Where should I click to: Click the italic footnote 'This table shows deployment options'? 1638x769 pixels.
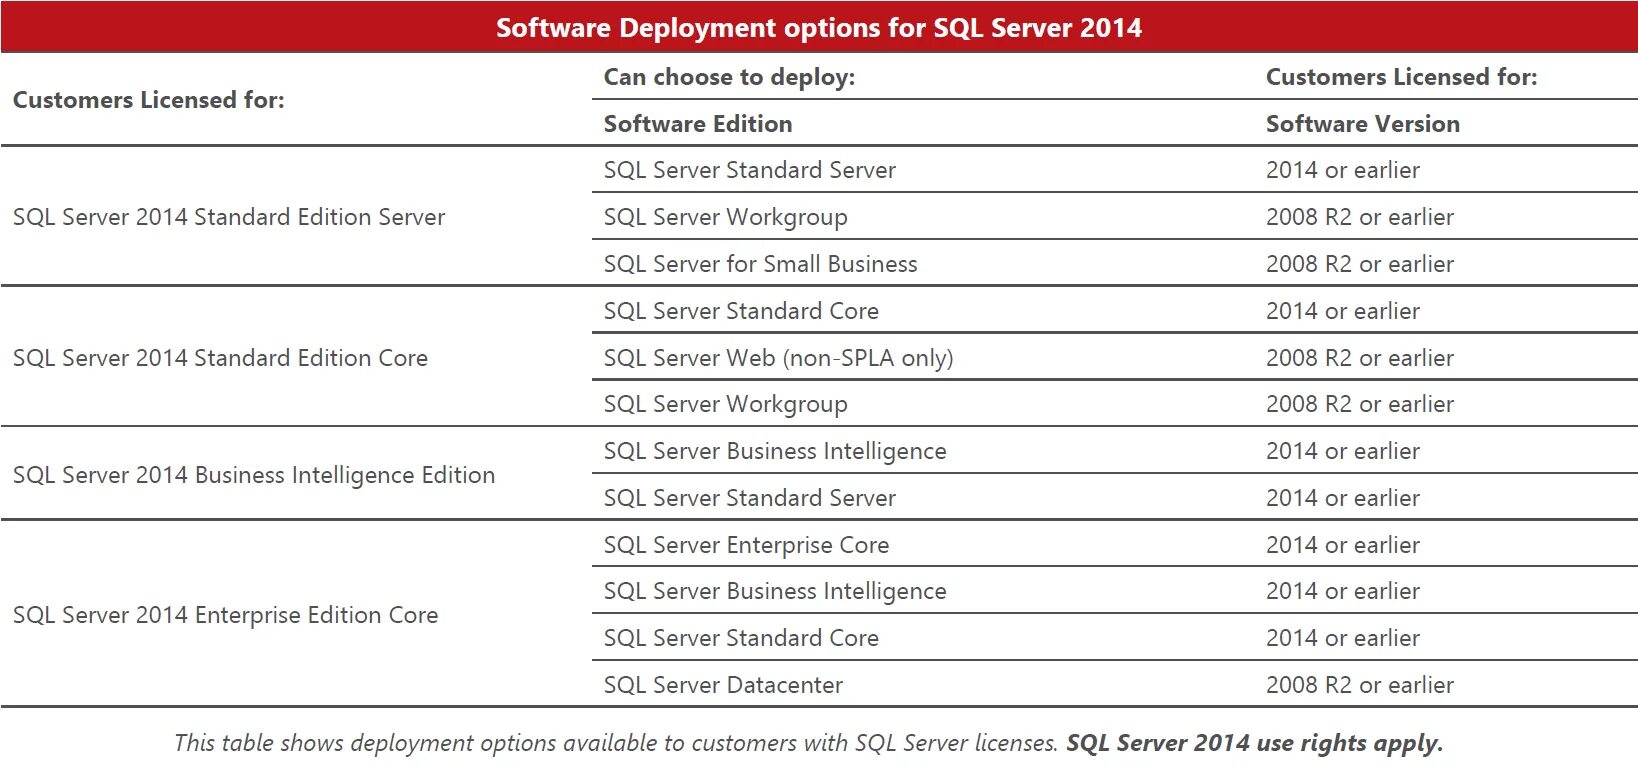(x=615, y=743)
